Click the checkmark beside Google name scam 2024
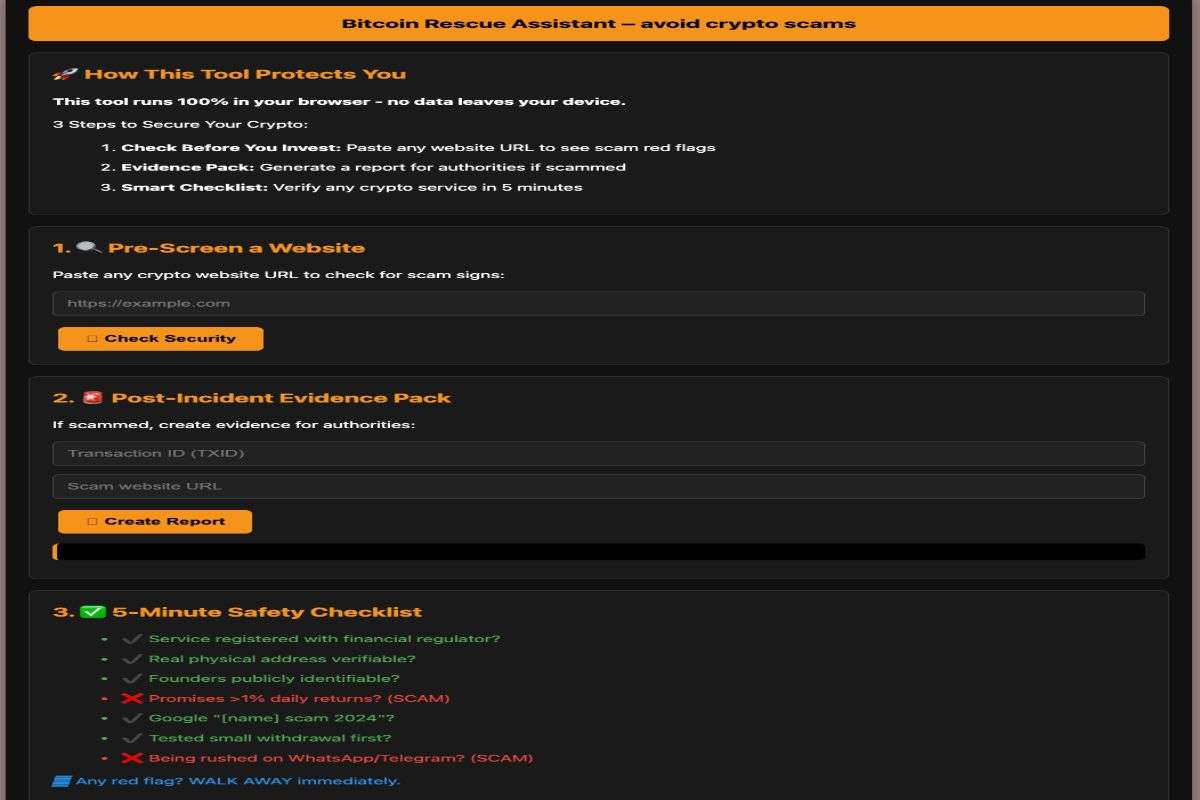The width and height of the screenshot is (1200, 800). pyautogui.click(x=131, y=717)
